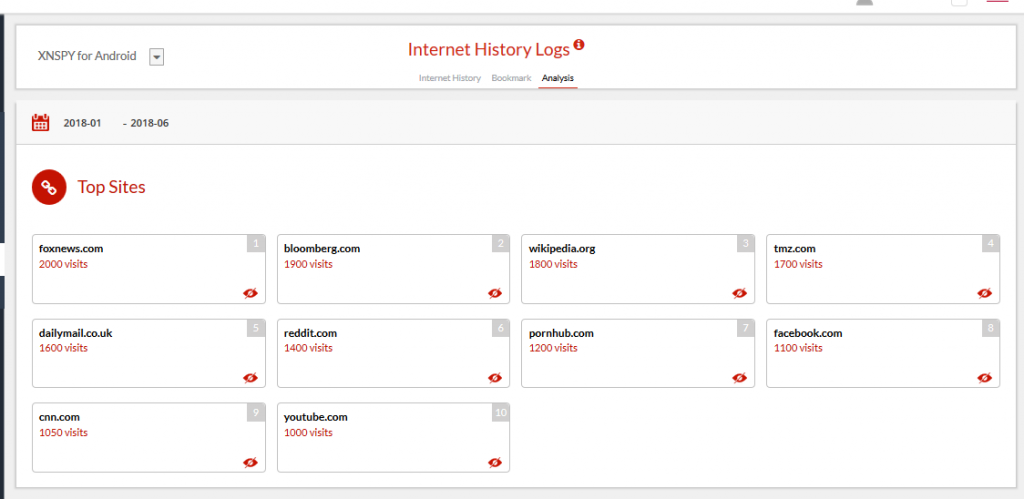Hide tmz.com via its eye icon
The image size is (1024, 499).
click(x=984, y=293)
